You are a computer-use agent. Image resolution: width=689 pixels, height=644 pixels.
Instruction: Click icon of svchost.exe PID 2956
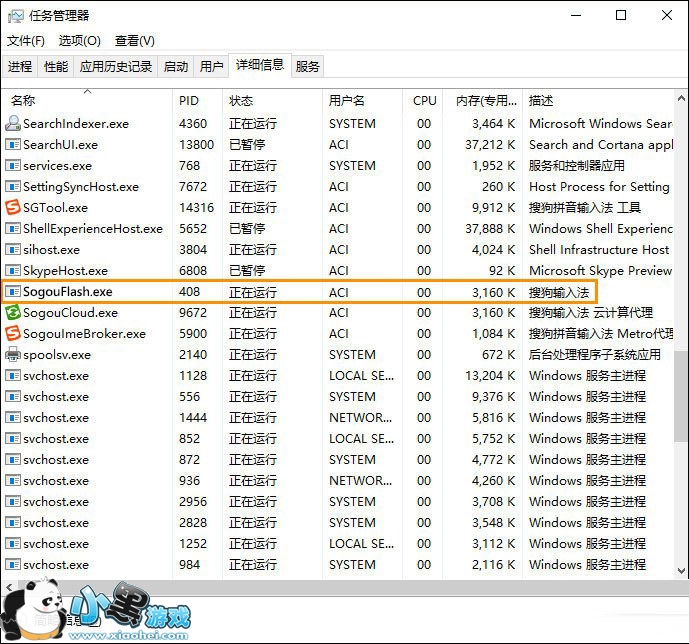point(13,502)
